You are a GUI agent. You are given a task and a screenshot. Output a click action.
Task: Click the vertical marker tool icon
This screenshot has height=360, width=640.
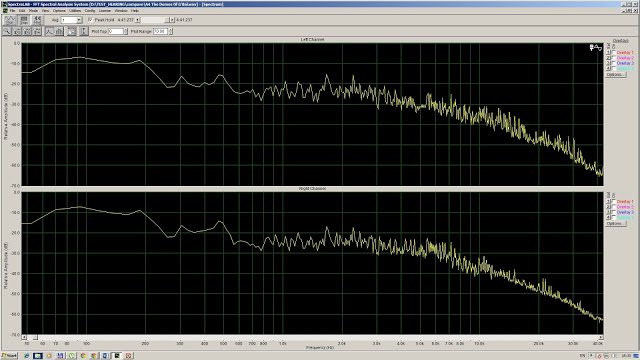83,31
